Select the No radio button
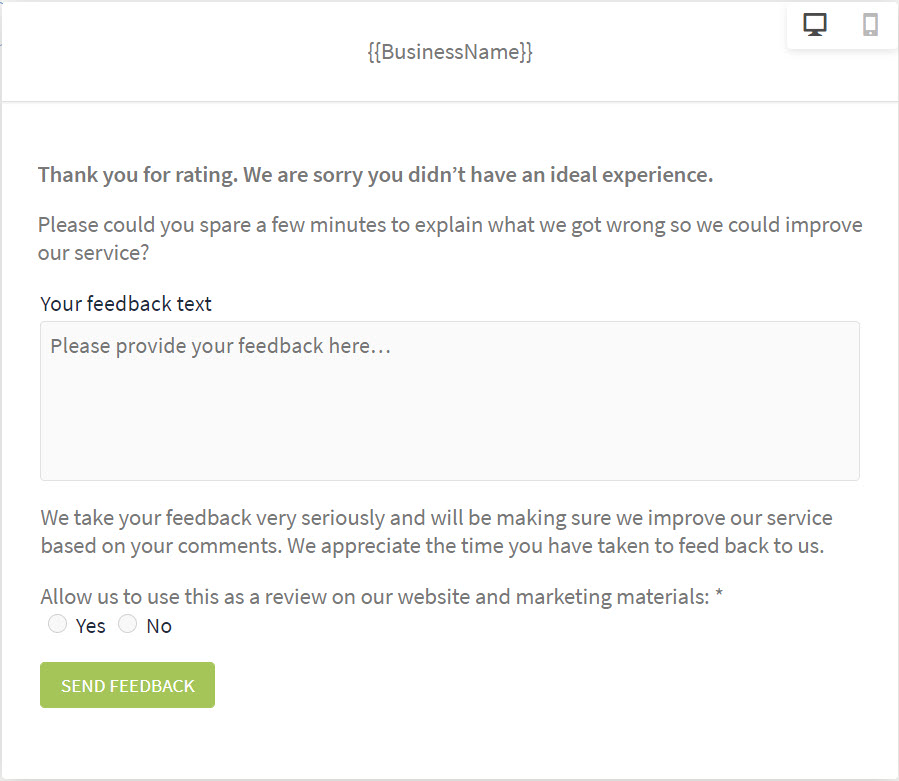 (127, 623)
